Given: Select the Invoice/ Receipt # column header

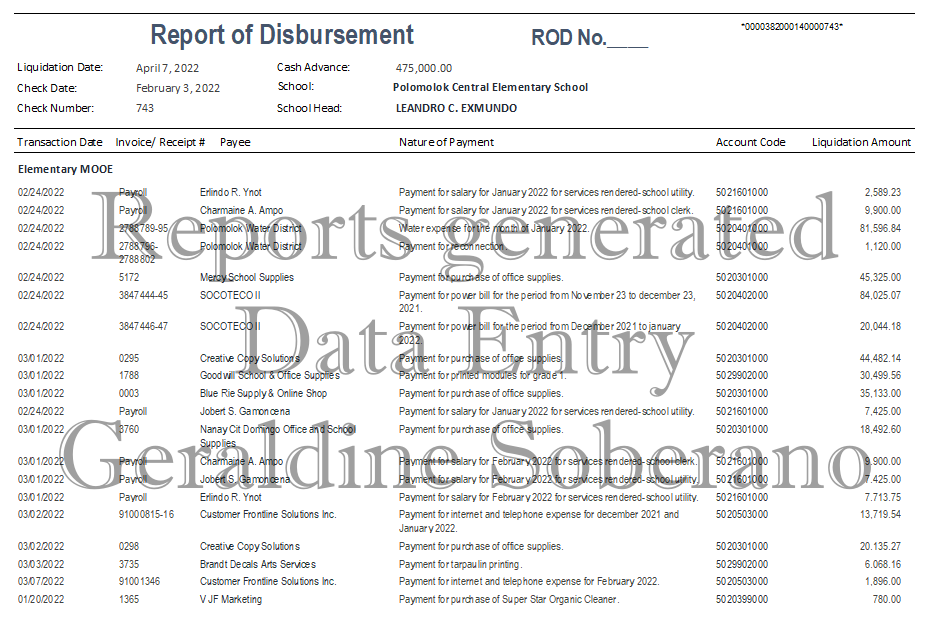Looking at the screenshot, I should coord(160,142).
